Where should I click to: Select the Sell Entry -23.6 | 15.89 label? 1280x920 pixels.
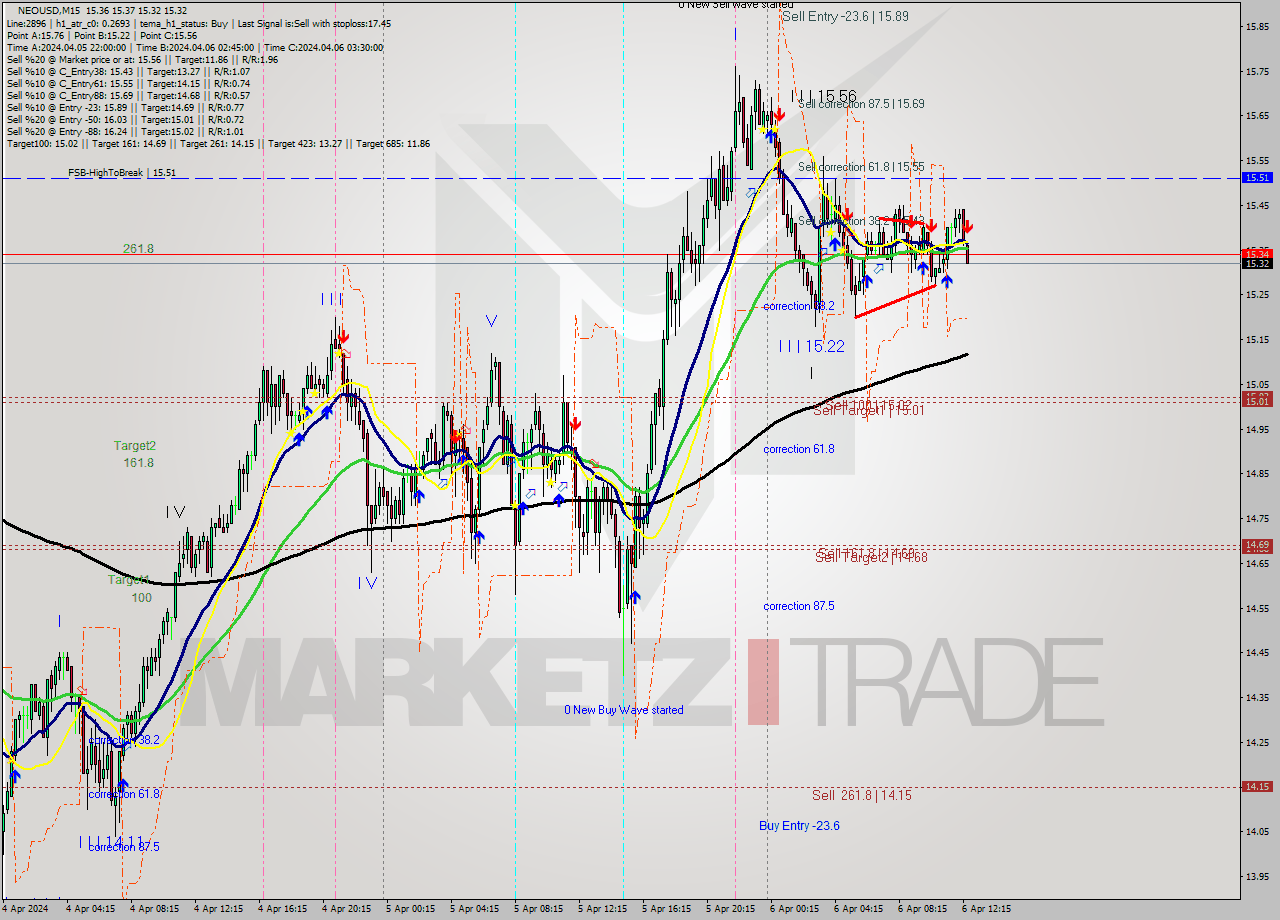pyautogui.click(x=845, y=16)
